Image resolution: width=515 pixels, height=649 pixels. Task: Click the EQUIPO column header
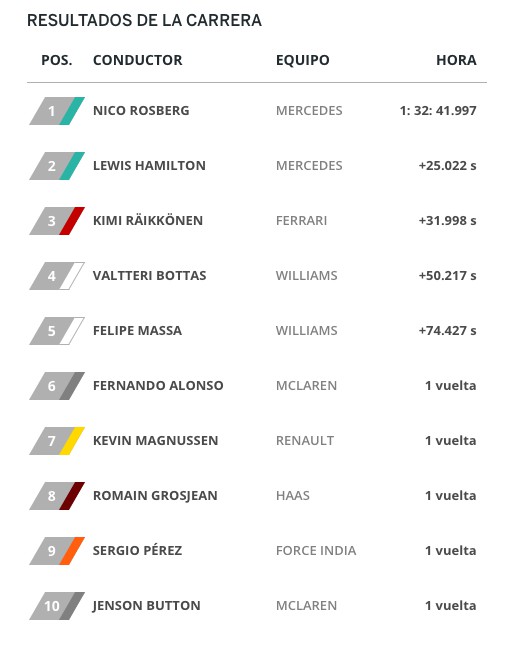coord(303,60)
